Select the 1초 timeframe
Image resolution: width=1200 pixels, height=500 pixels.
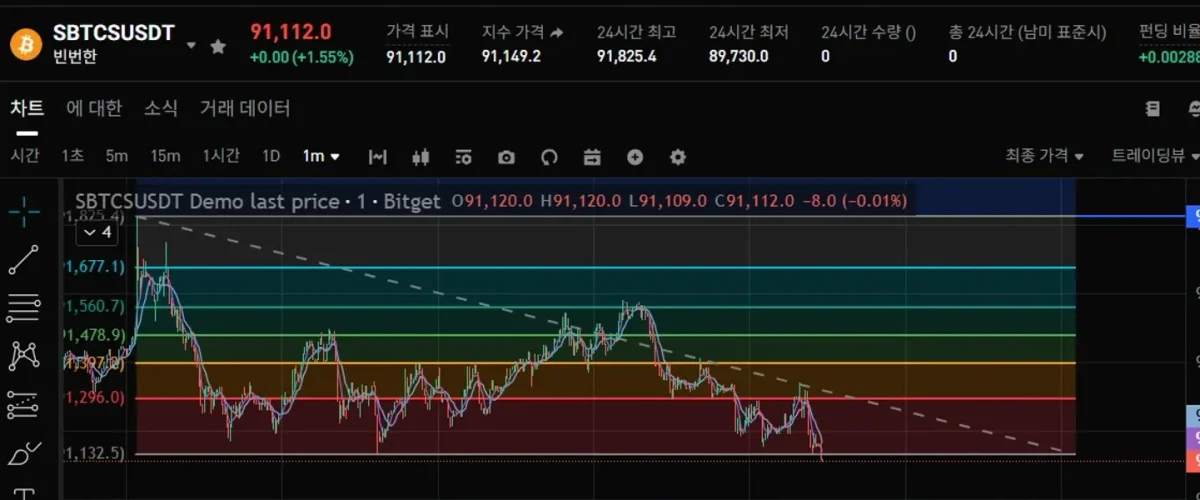pyautogui.click(x=73, y=156)
